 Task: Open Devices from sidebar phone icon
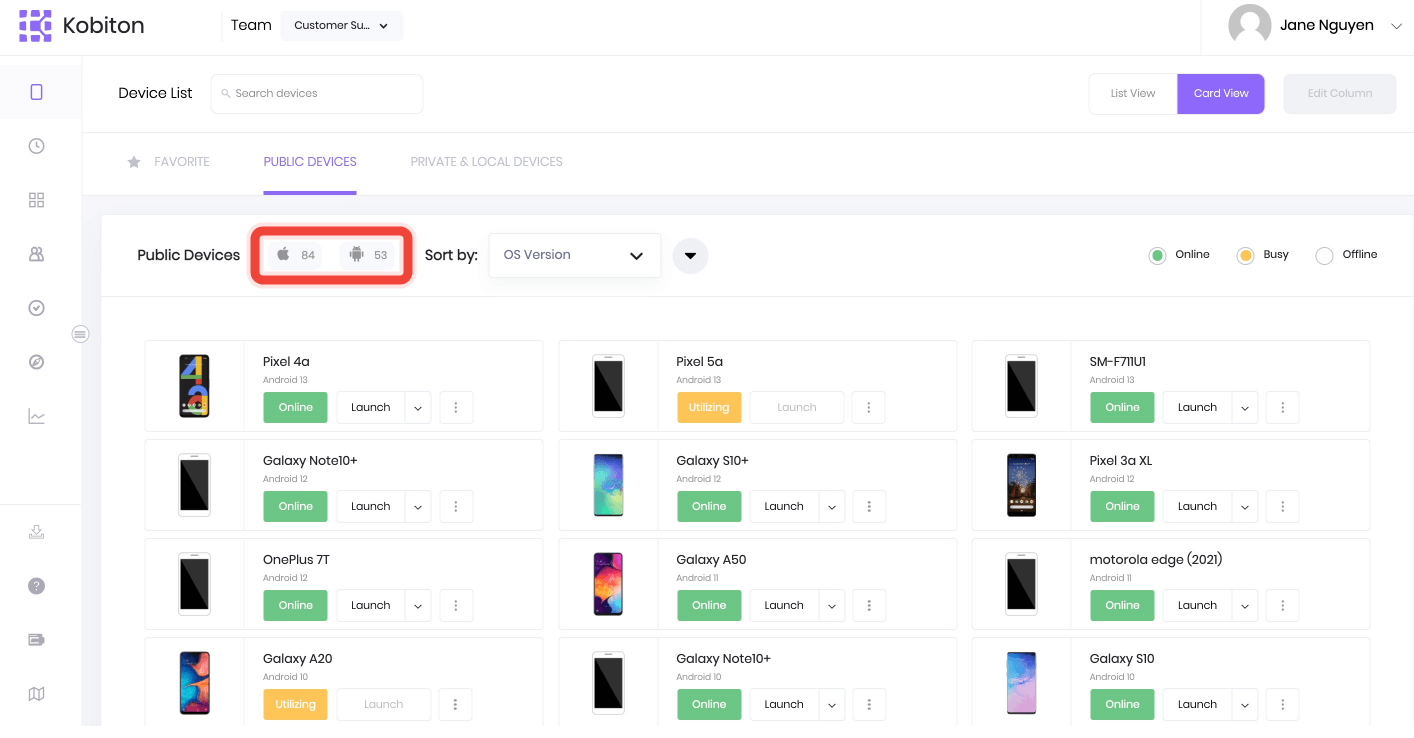click(37, 92)
